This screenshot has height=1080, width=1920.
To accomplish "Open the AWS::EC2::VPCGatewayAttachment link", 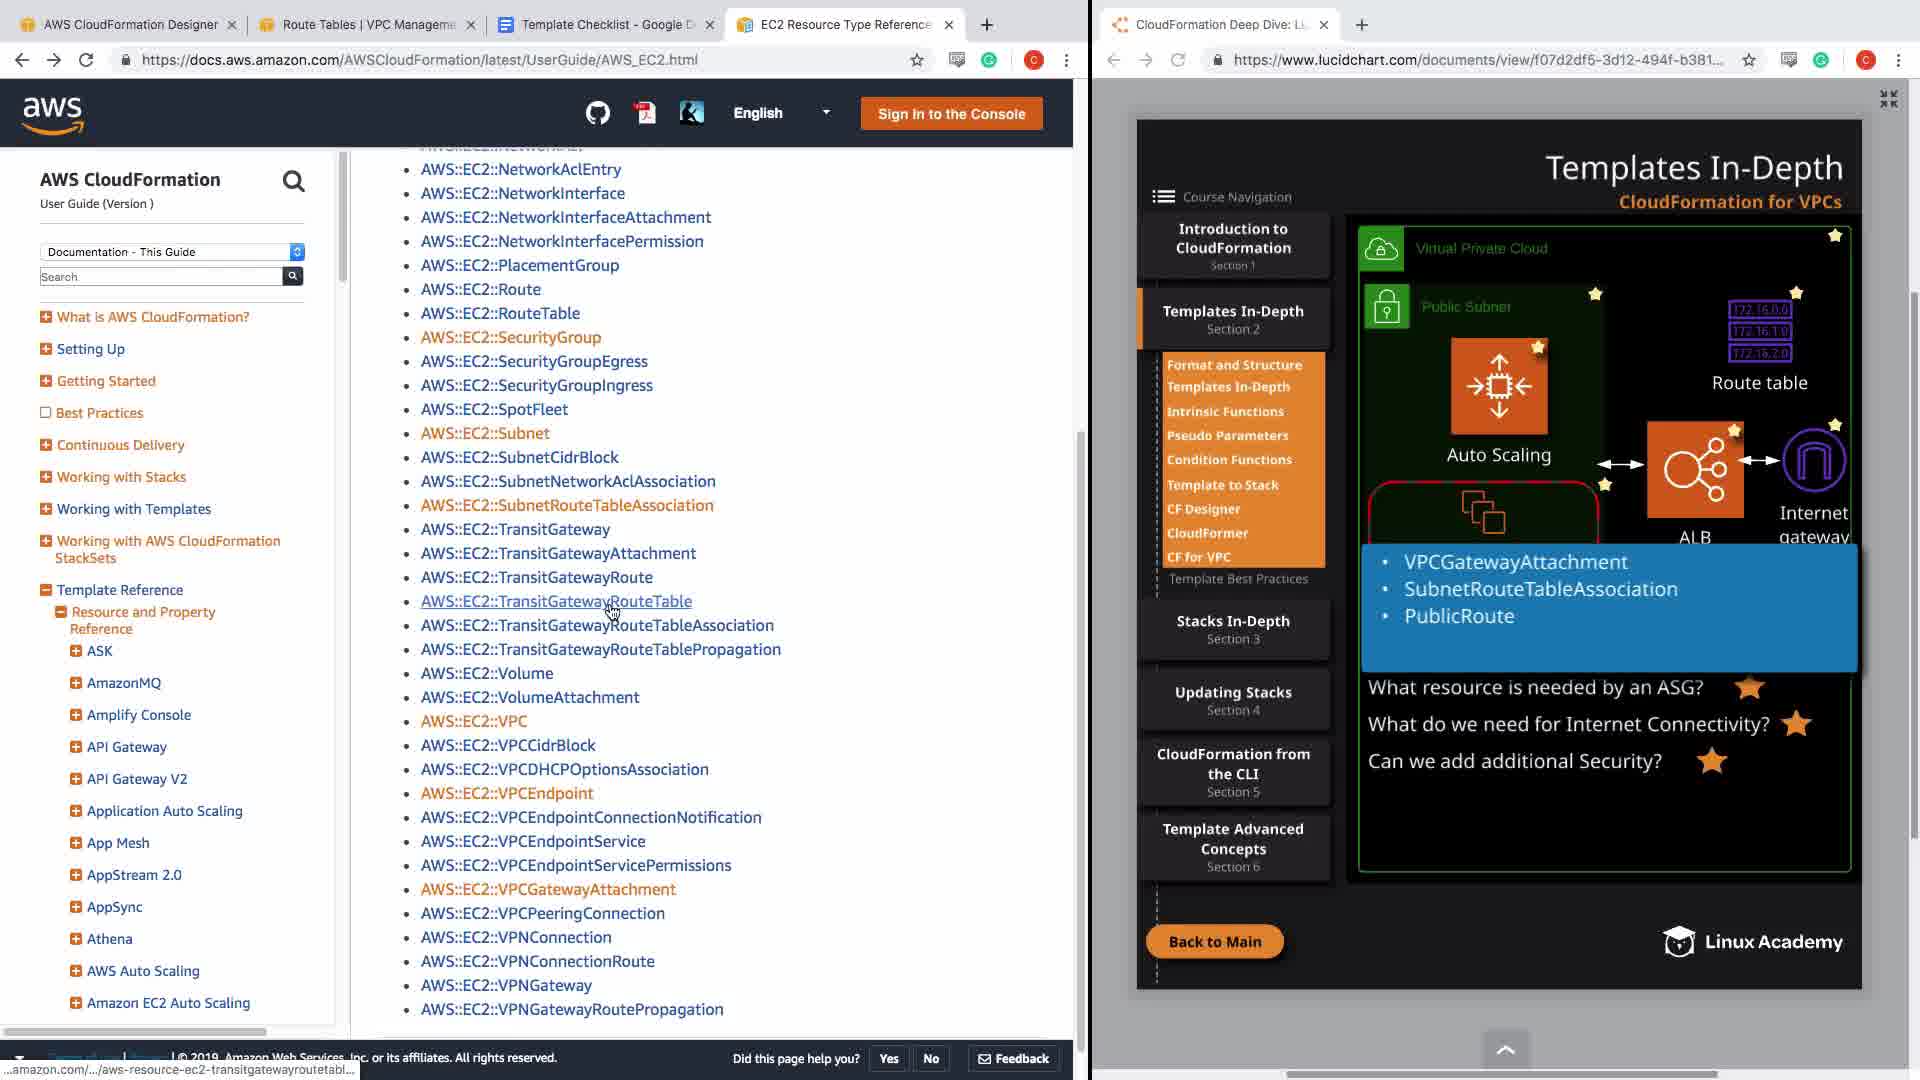I will pyautogui.click(x=548, y=889).
